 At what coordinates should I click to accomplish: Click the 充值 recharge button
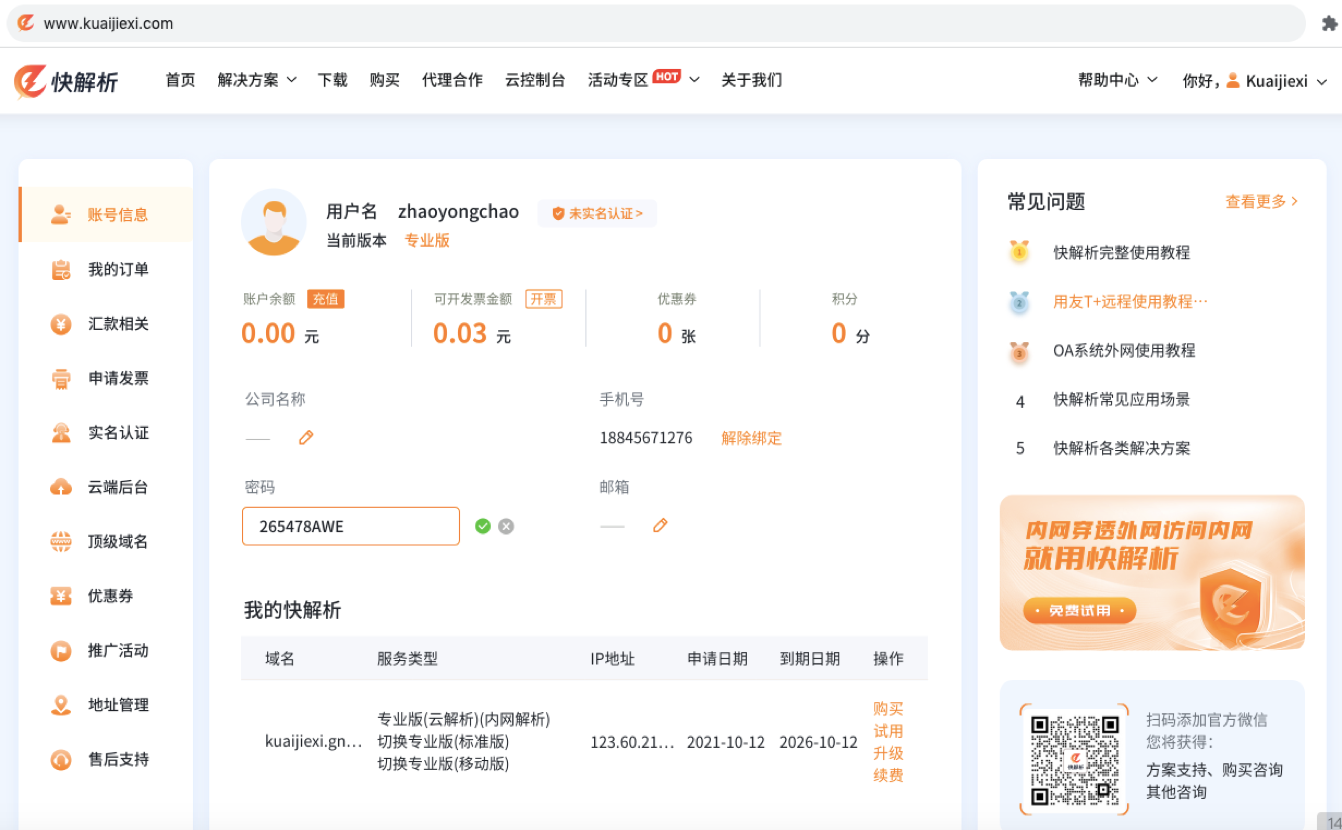pos(325,299)
